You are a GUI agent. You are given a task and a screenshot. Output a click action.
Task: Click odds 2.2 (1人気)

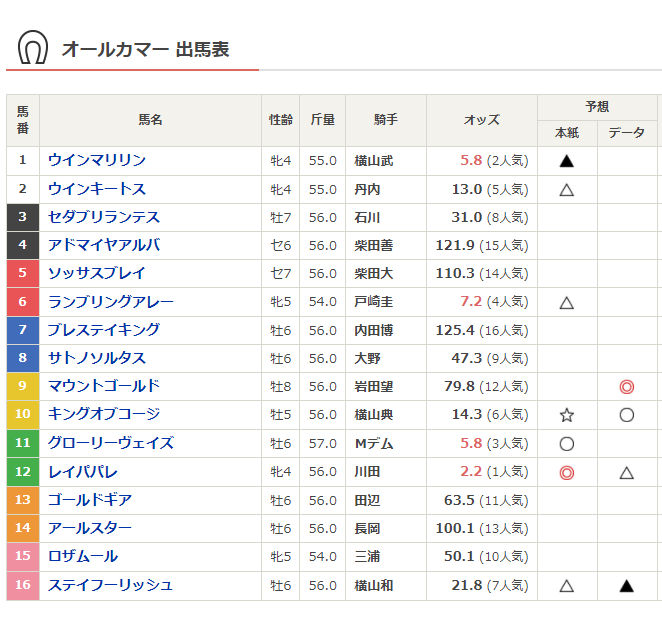click(x=494, y=472)
